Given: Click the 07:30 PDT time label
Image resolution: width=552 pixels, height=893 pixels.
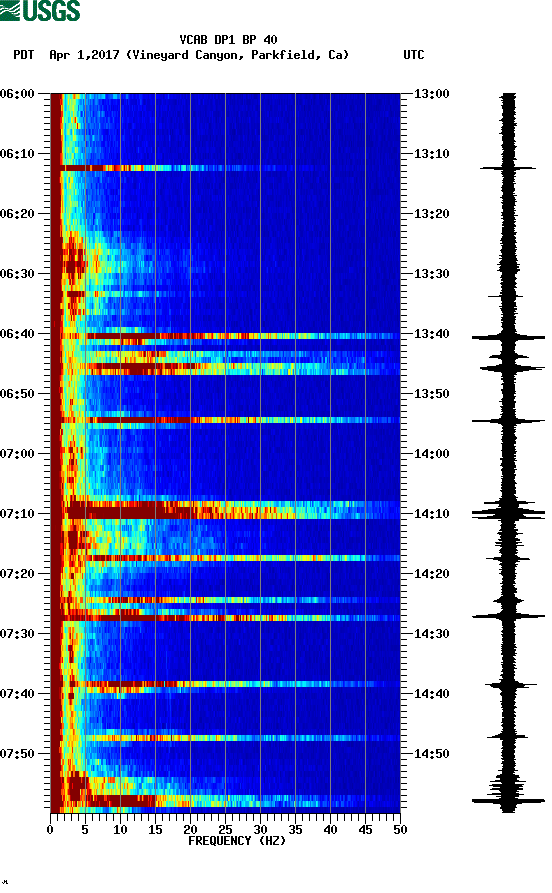Looking at the screenshot, I should click(x=17, y=634).
